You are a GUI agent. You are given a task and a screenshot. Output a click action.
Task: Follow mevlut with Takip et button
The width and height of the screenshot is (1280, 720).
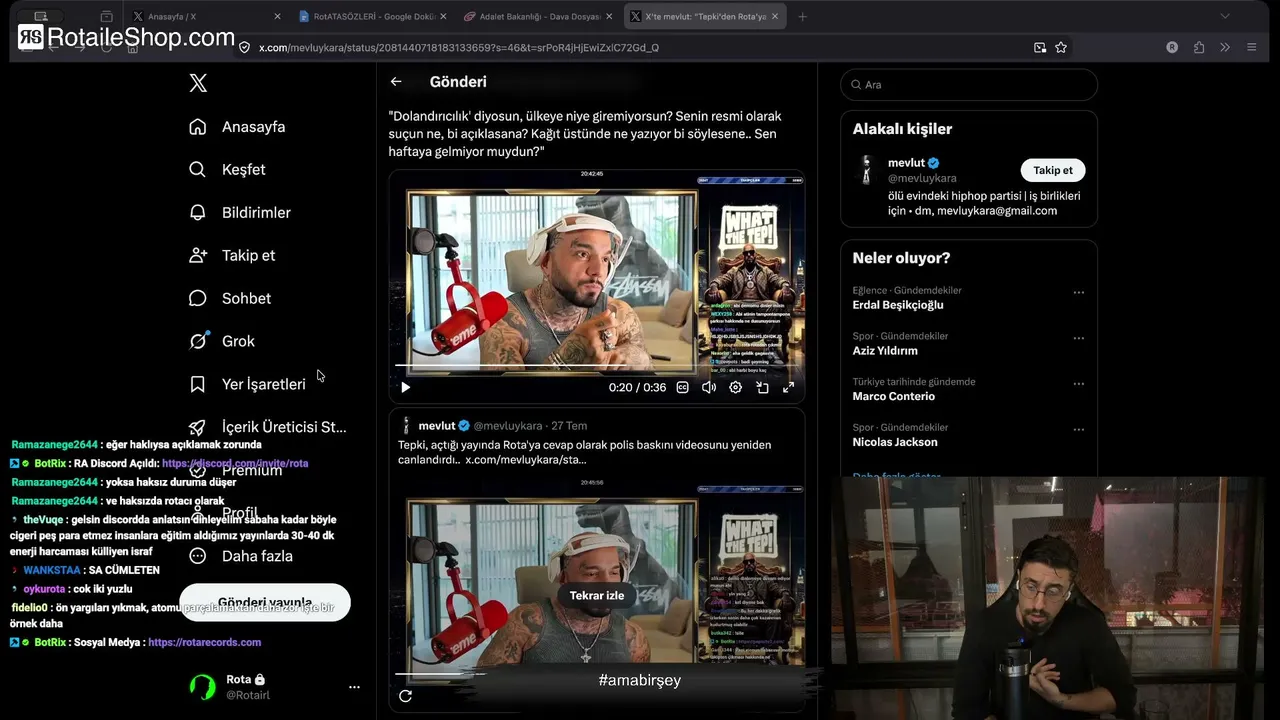pos(1053,170)
